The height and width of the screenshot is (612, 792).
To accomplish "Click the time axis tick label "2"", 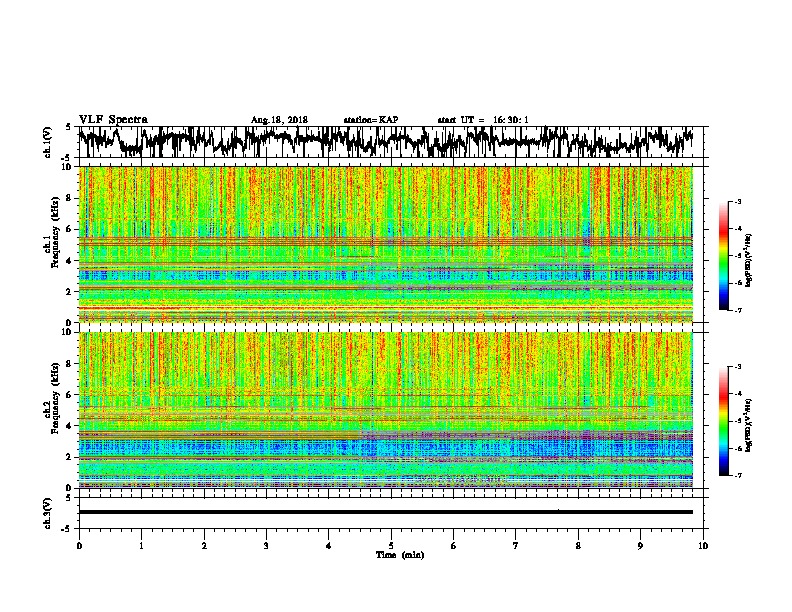I will click(x=204, y=546).
